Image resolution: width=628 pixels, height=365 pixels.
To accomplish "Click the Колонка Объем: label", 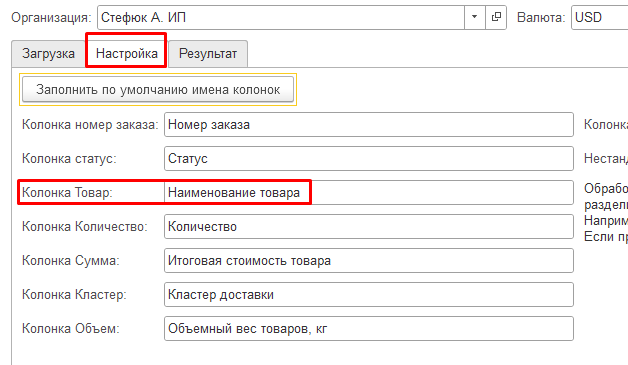I will (x=70, y=329).
